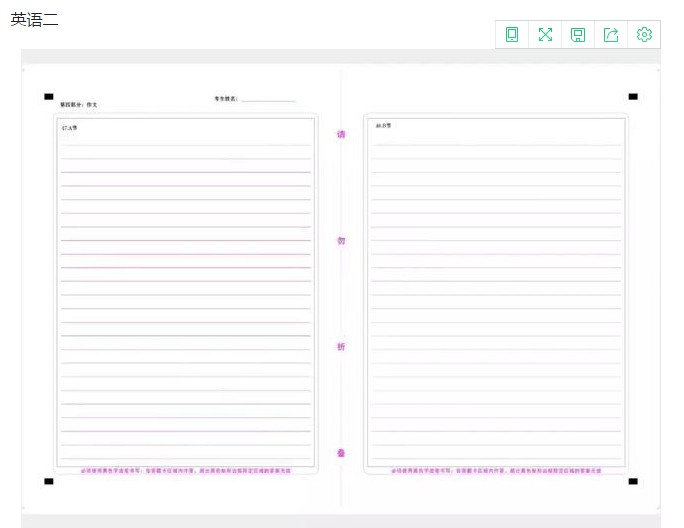Save using the floppy disk icon
Screen dimensions: 684x528
[578, 35]
